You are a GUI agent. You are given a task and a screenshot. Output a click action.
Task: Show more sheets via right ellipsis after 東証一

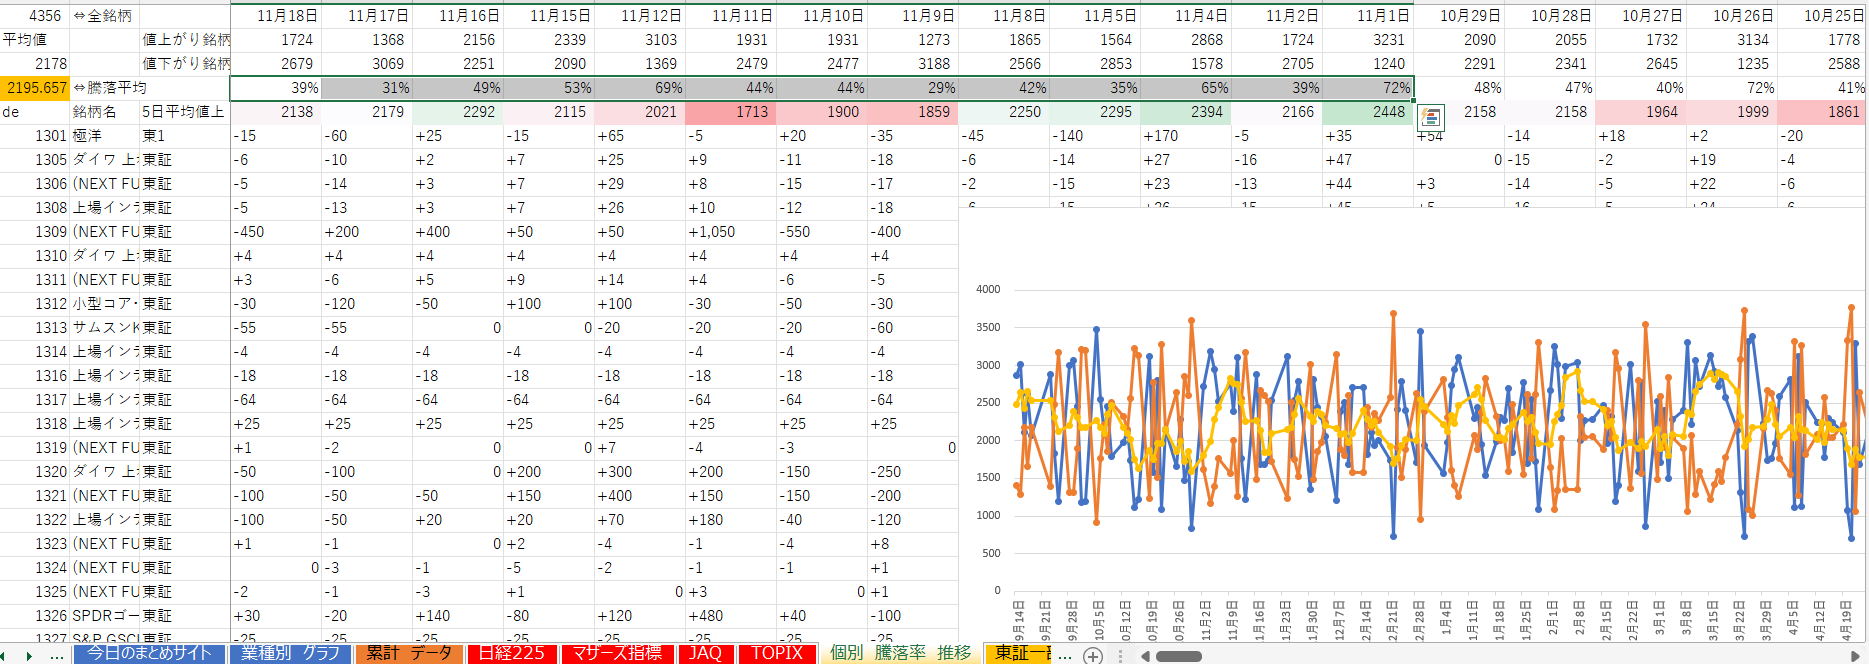coord(1065,655)
